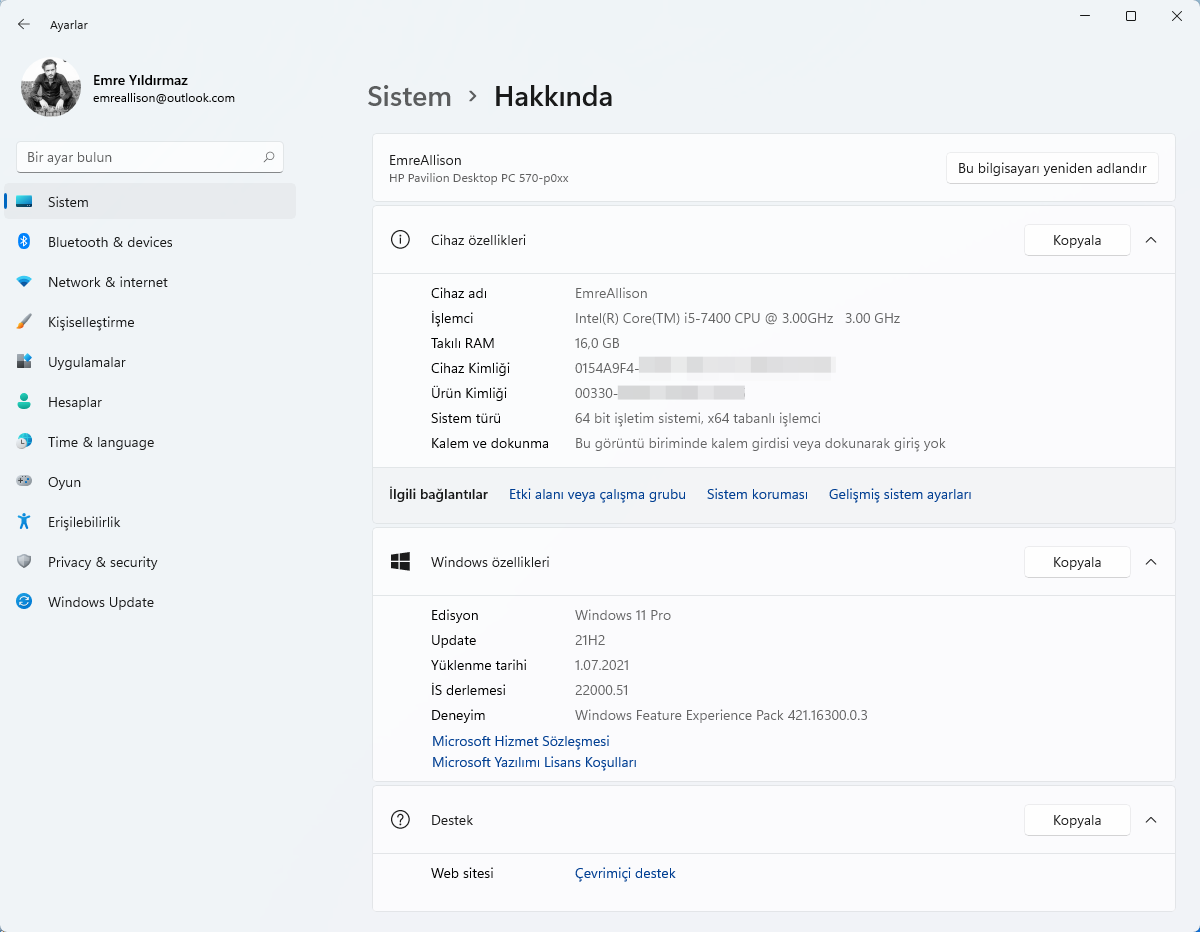The height and width of the screenshot is (932, 1200).
Task: Open Privacy & security settings
Action: [102, 562]
